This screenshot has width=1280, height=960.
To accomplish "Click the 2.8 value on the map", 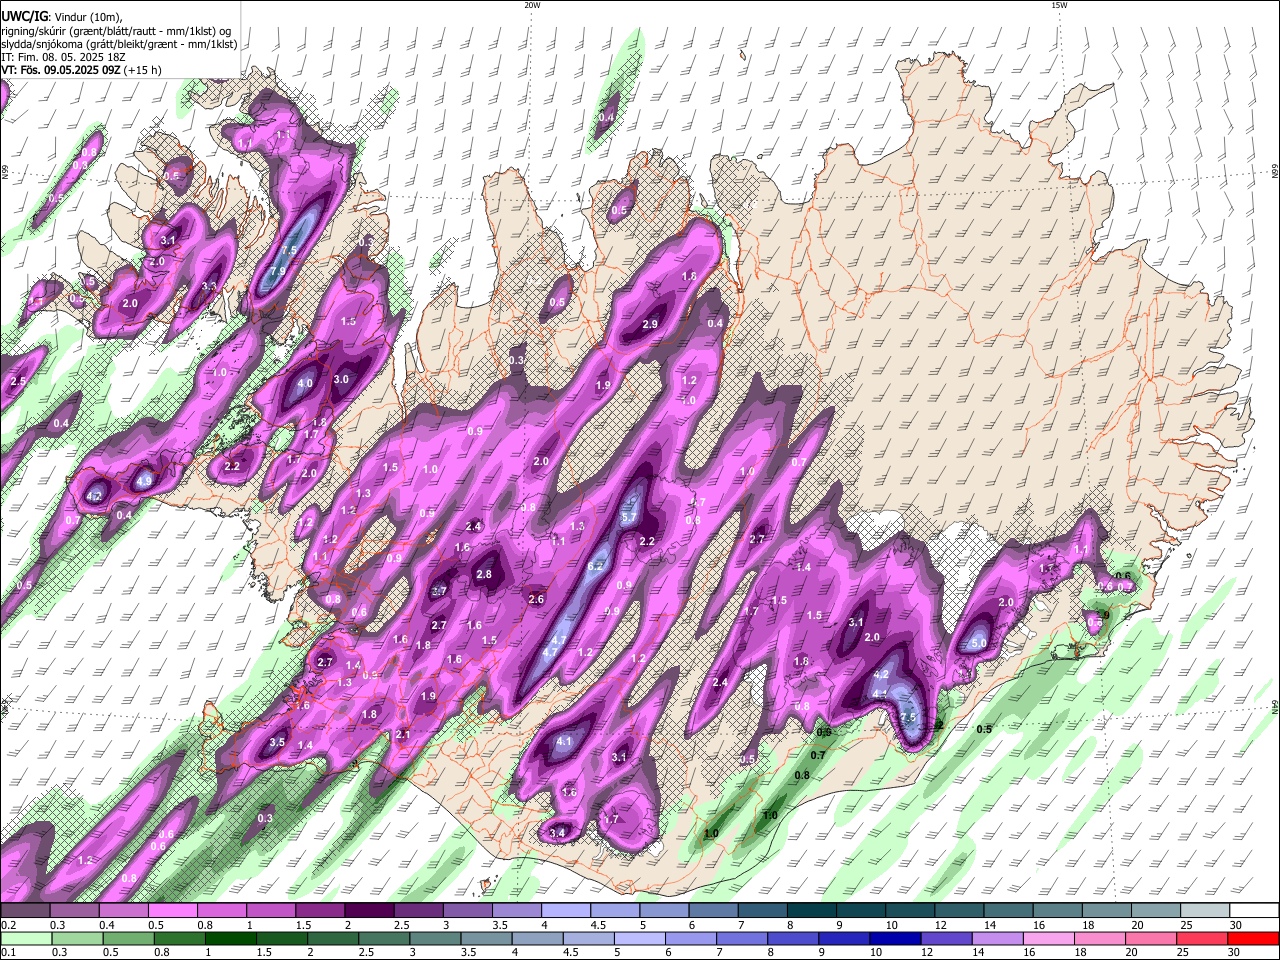I will [484, 574].
